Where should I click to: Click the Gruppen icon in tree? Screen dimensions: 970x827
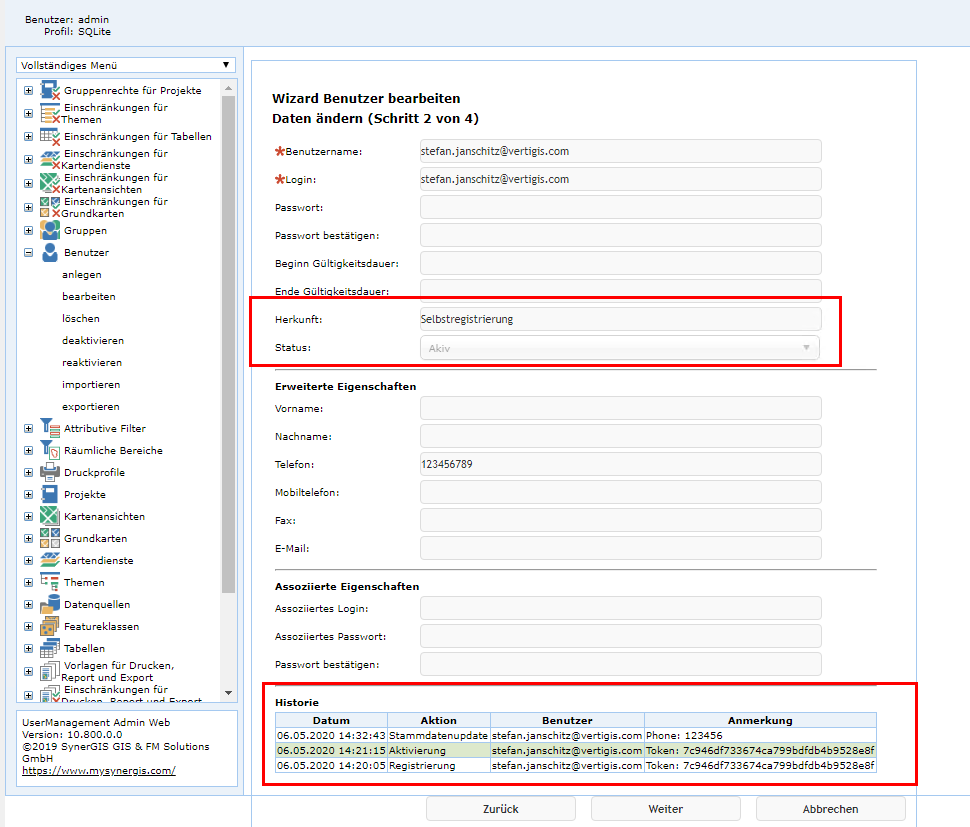50,231
